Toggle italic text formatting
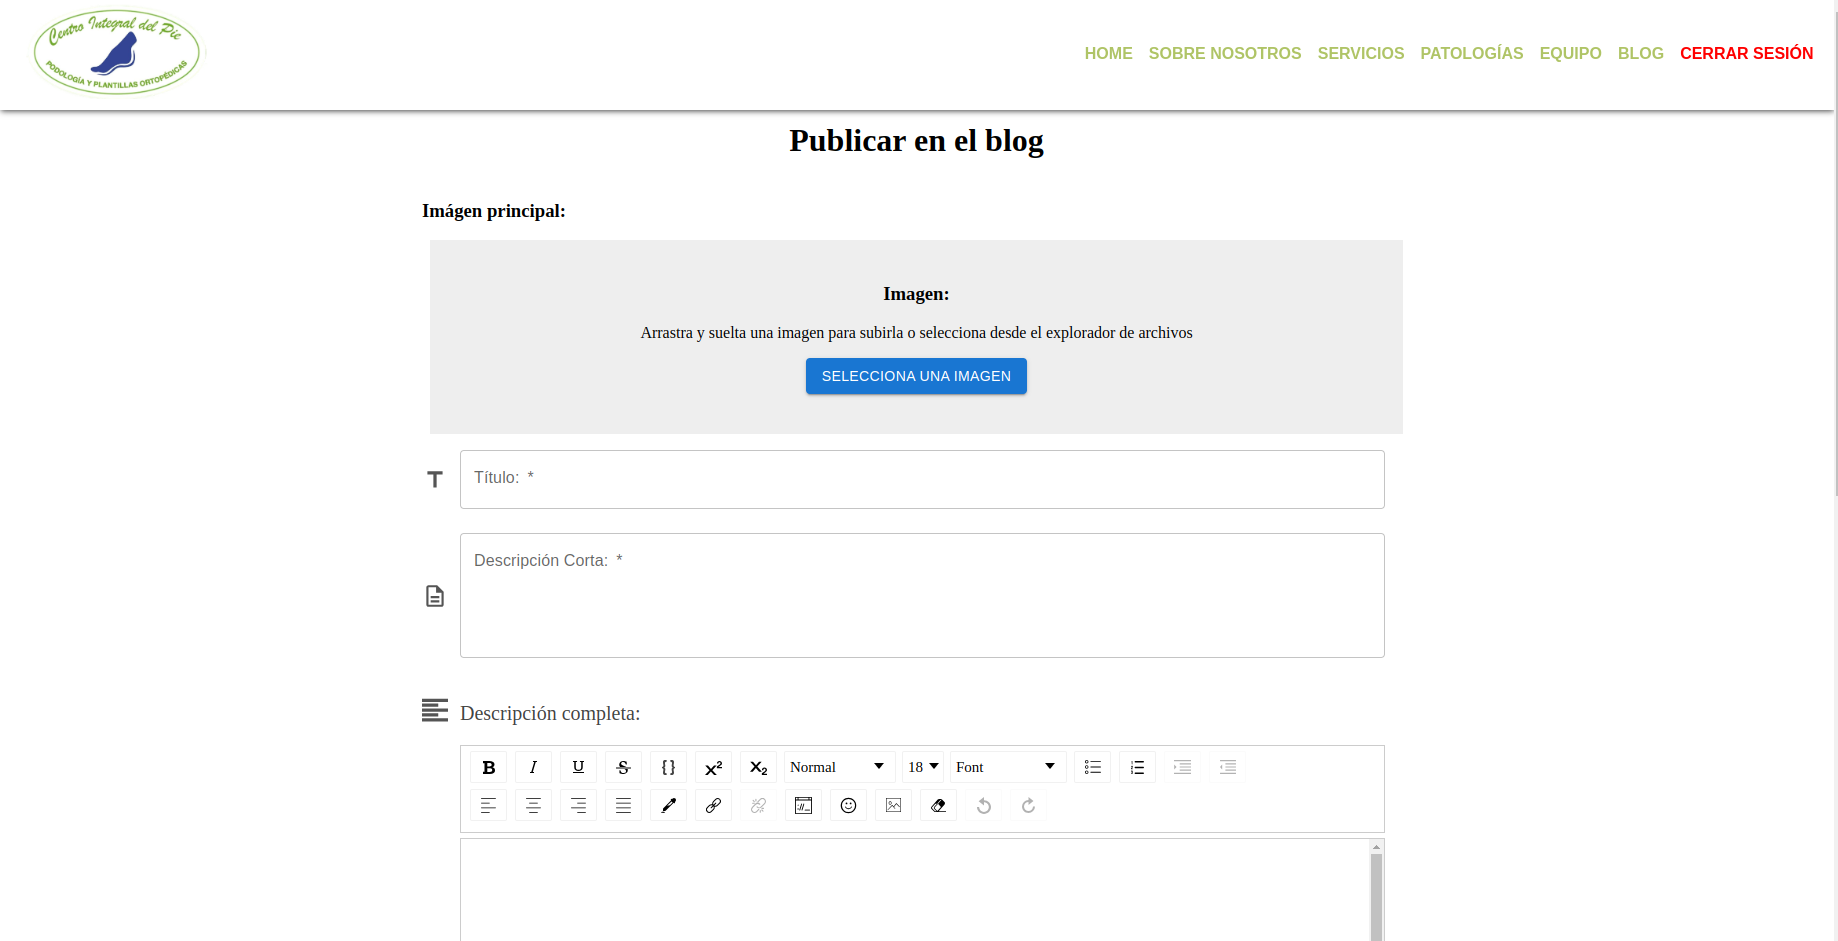This screenshot has width=1838, height=941. point(533,767)
